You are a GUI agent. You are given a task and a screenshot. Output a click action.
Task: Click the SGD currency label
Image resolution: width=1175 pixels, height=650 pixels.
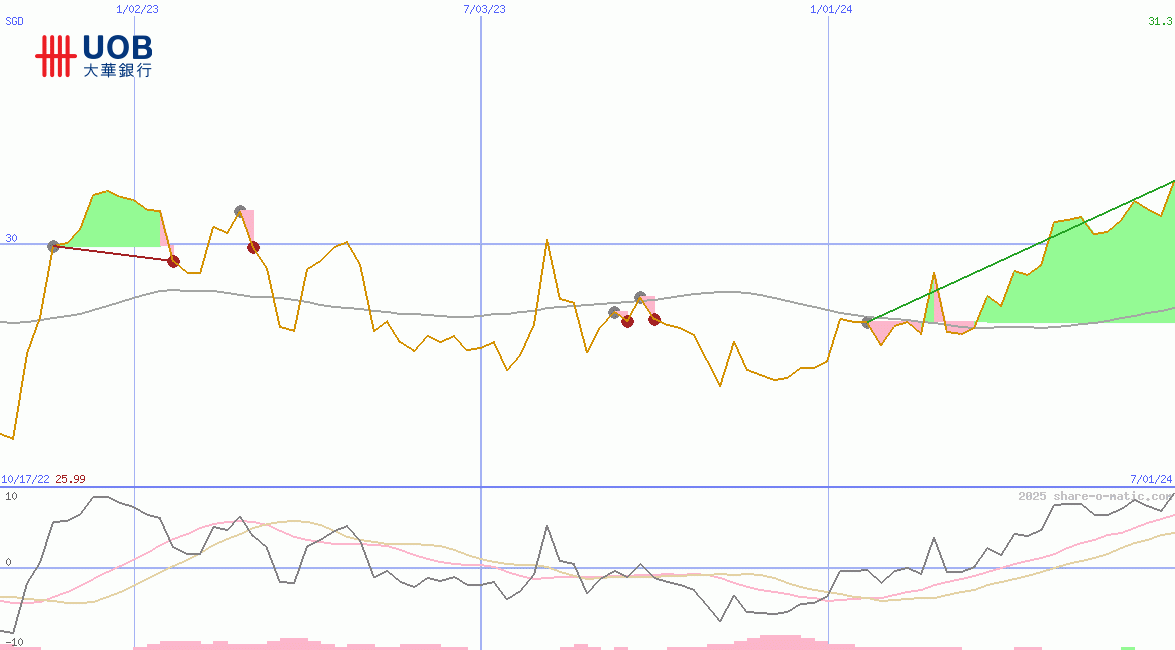coord(15,21)
